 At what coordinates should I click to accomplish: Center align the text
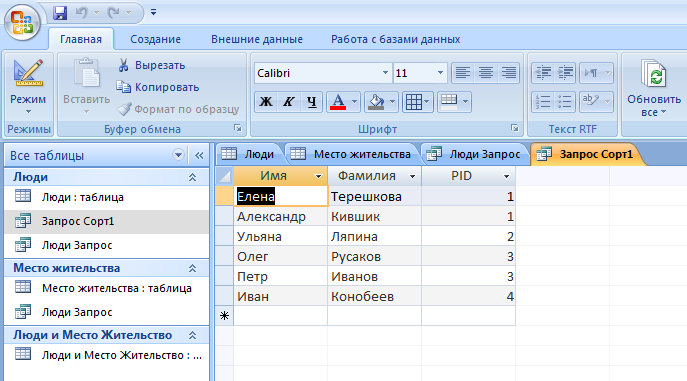point(485,73)
